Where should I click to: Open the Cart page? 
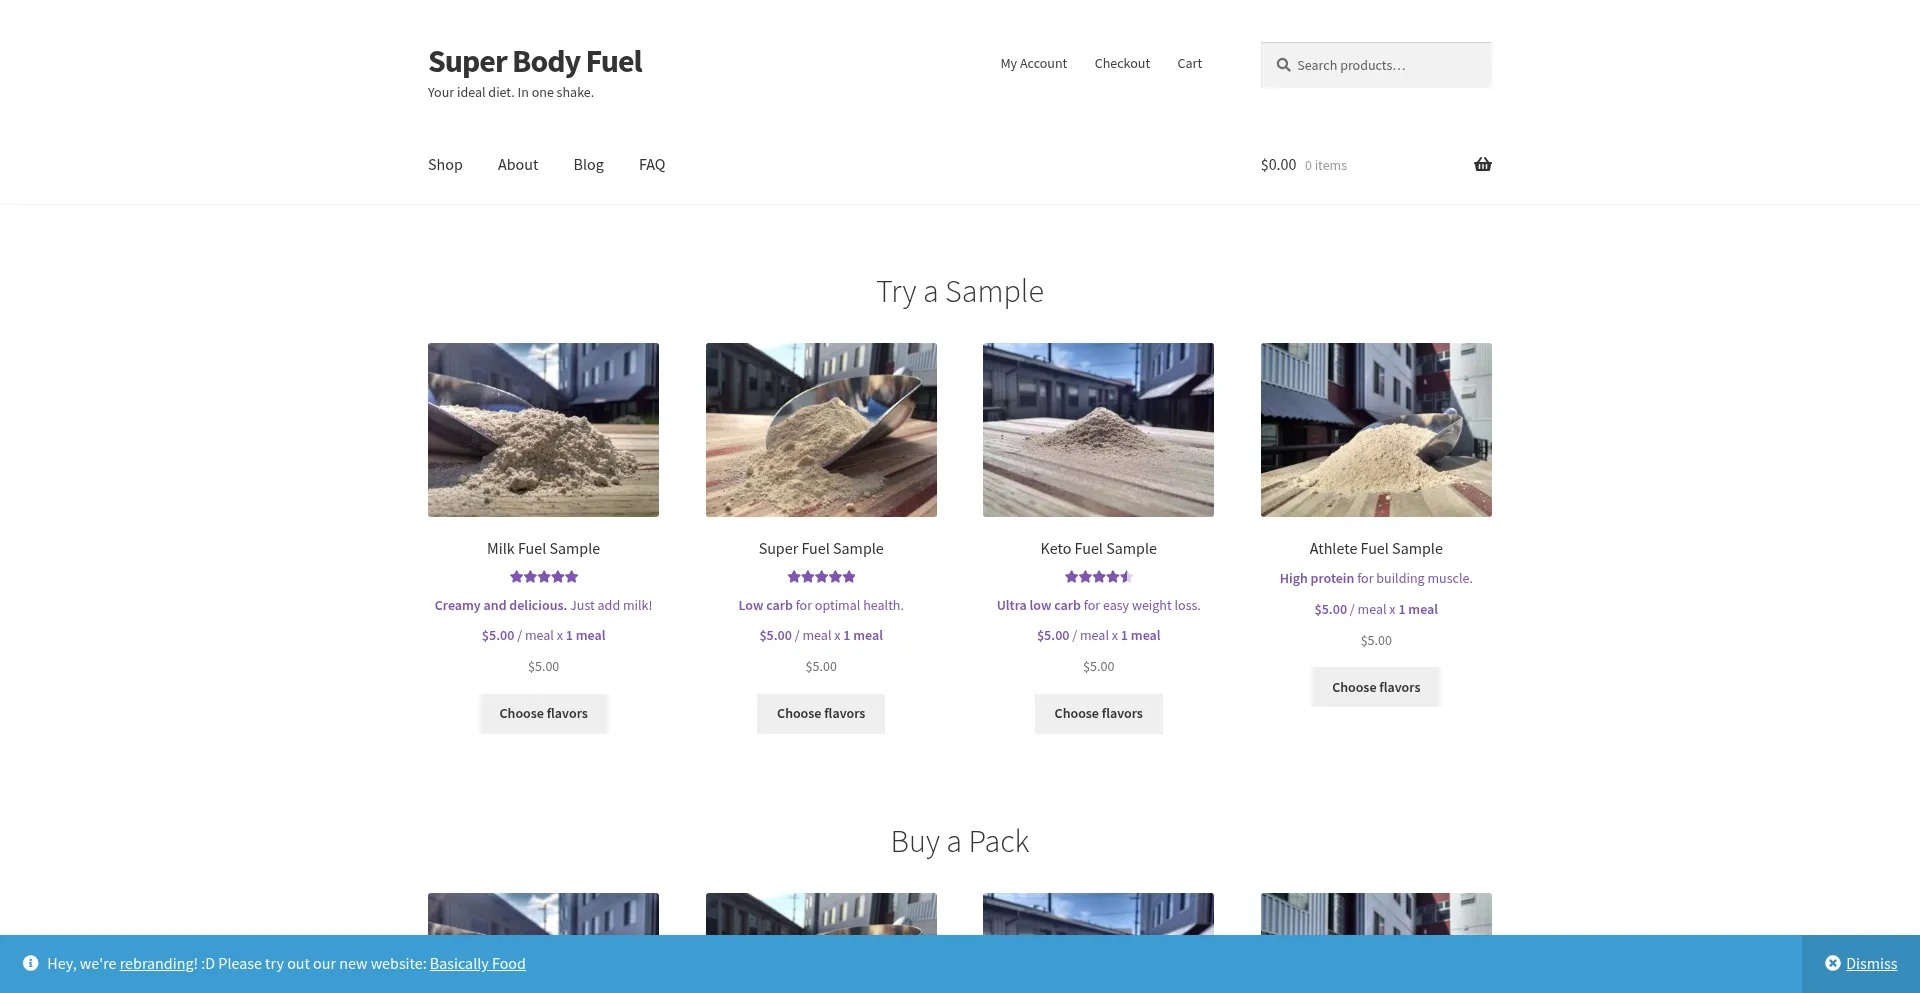[1190, 64]
